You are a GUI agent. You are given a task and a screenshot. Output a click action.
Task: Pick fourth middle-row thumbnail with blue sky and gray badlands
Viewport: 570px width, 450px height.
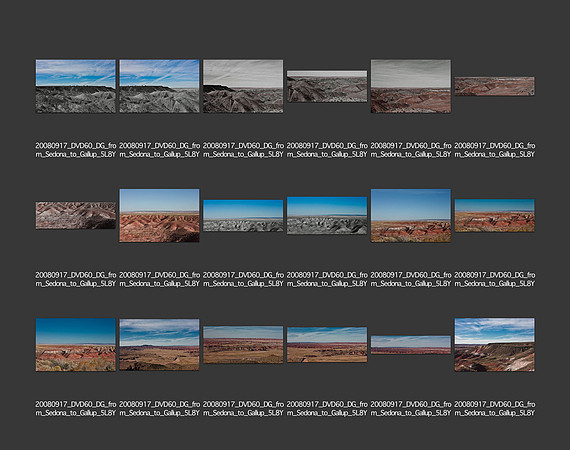click(327, 216)
